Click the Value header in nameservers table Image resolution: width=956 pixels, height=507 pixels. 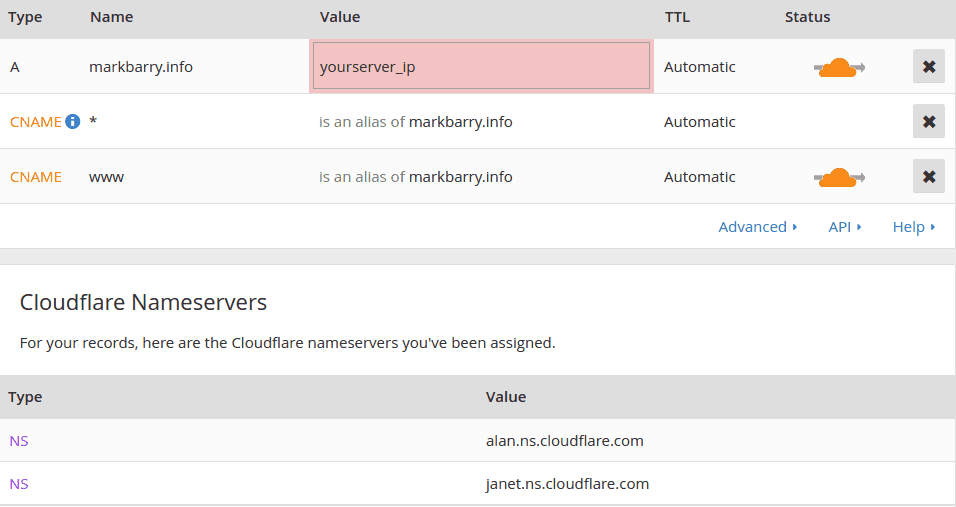click(505, 397)
